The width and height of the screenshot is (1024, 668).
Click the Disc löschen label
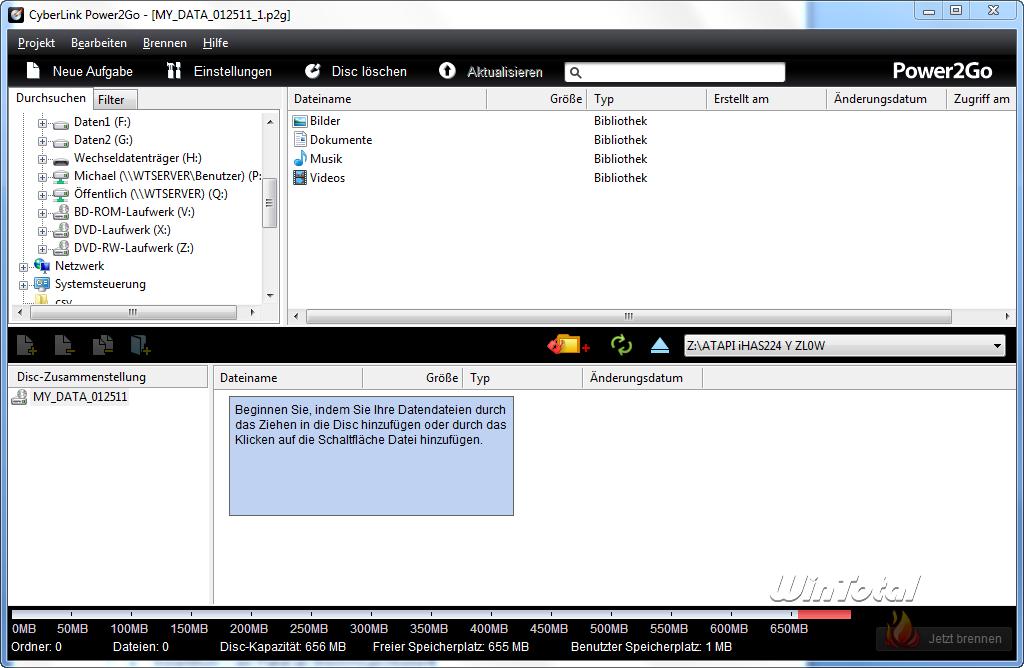369,71
